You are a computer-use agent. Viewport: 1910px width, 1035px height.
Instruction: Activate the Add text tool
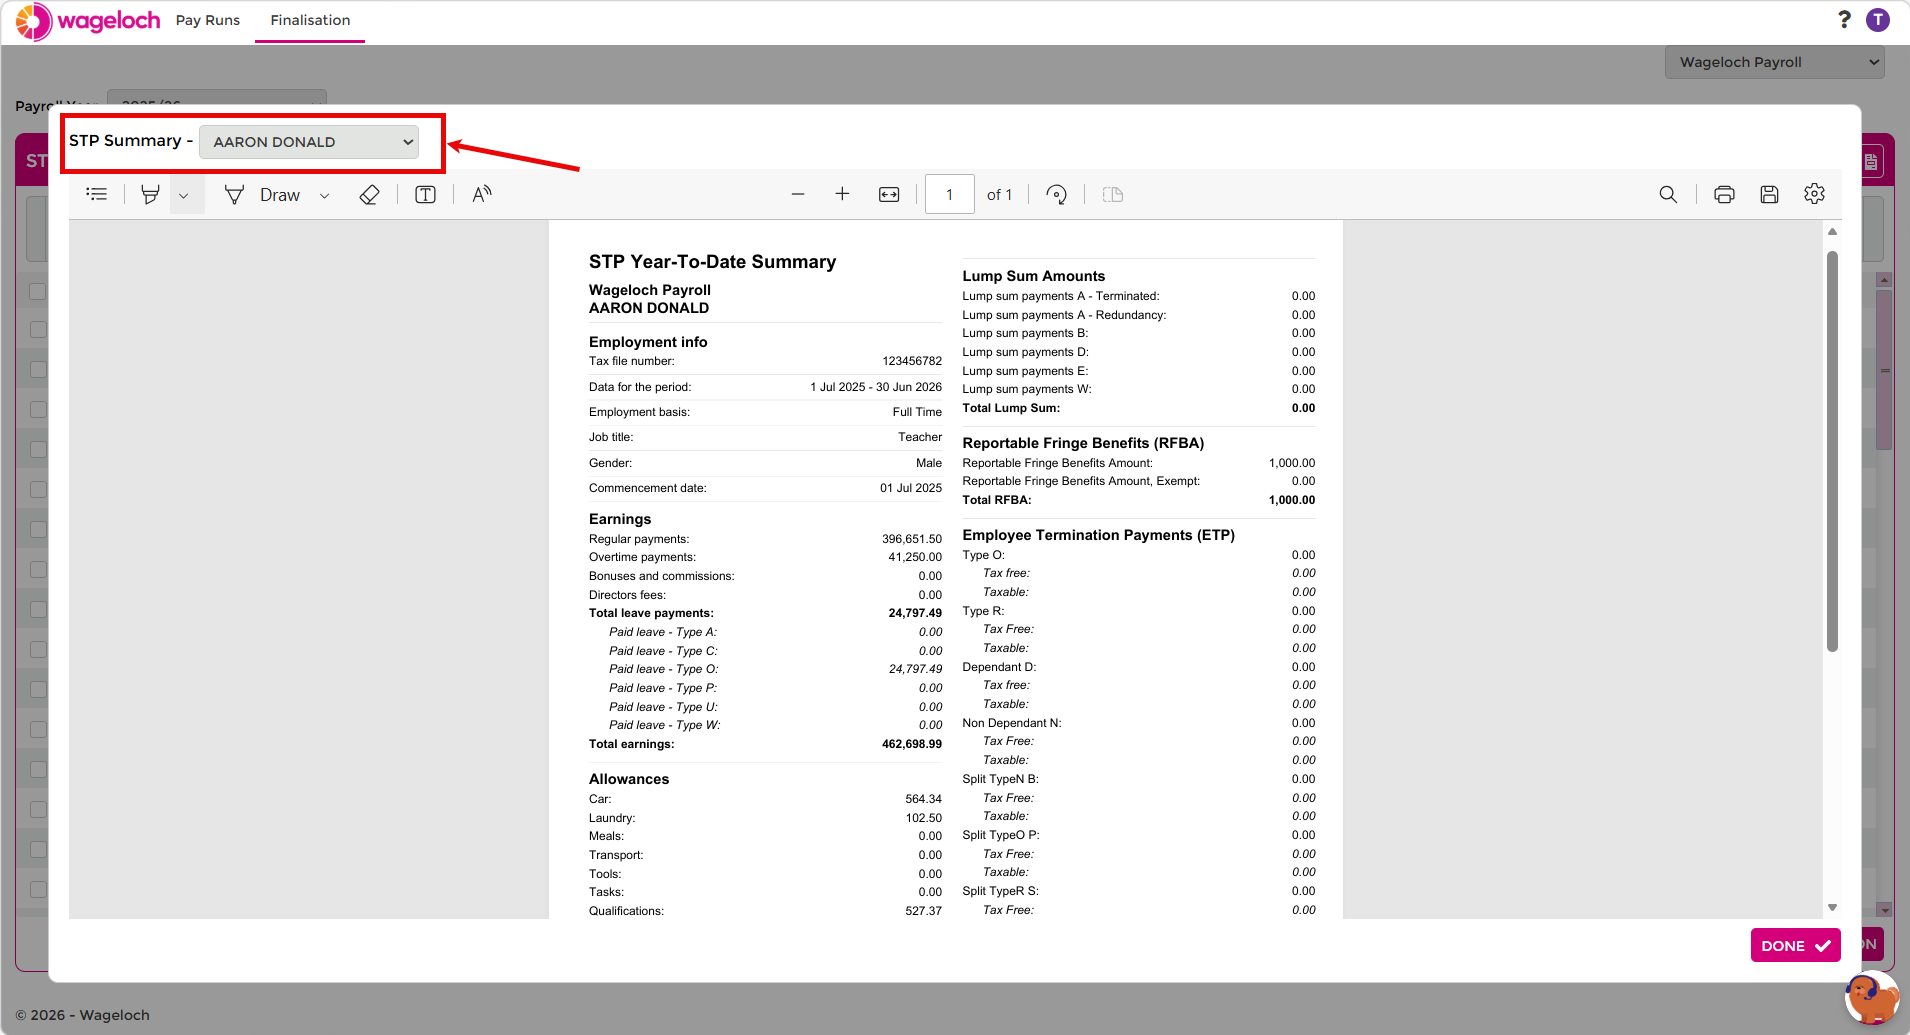[x=425, y=194]
